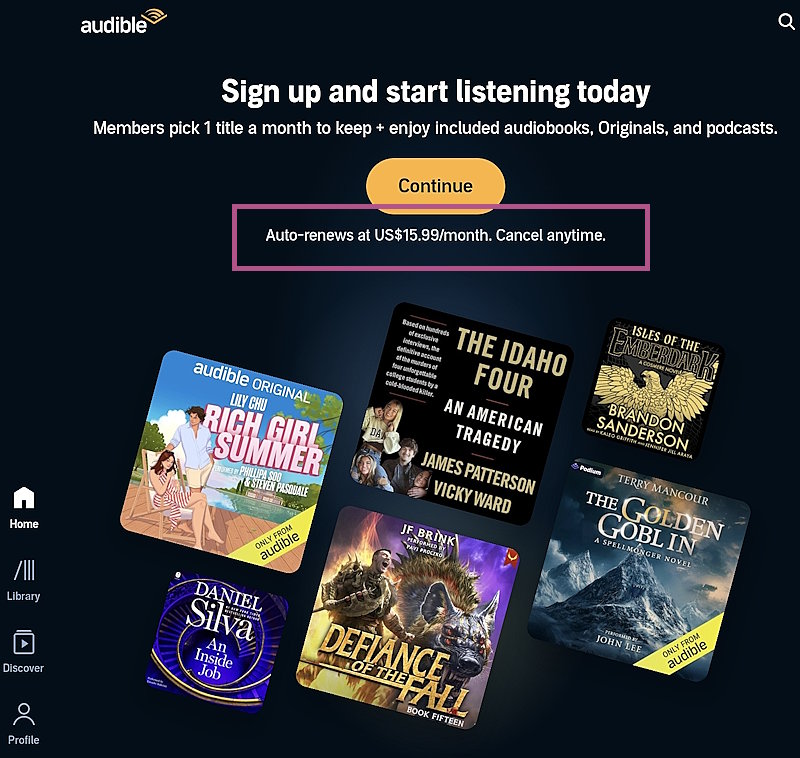Click the auto-renews price notice text

click(x=435, y=235)
